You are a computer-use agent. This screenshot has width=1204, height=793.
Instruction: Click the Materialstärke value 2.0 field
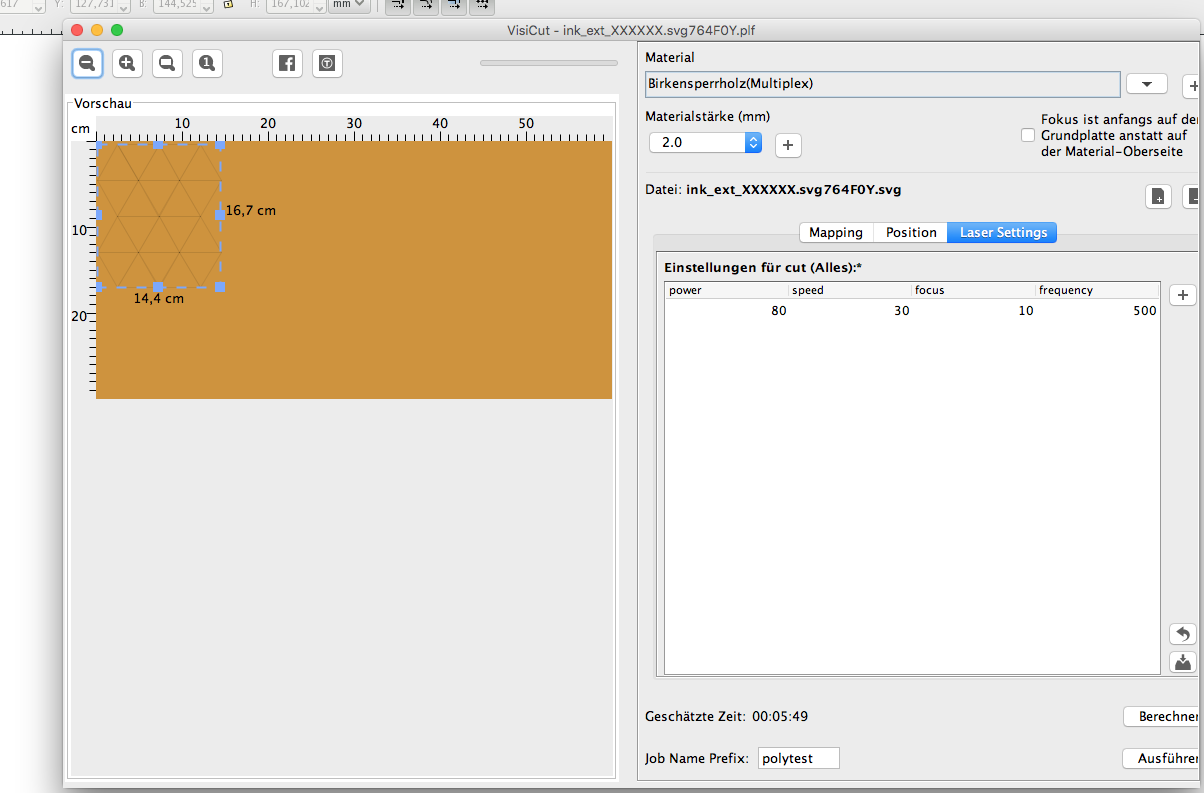click(x=697, y=142)
